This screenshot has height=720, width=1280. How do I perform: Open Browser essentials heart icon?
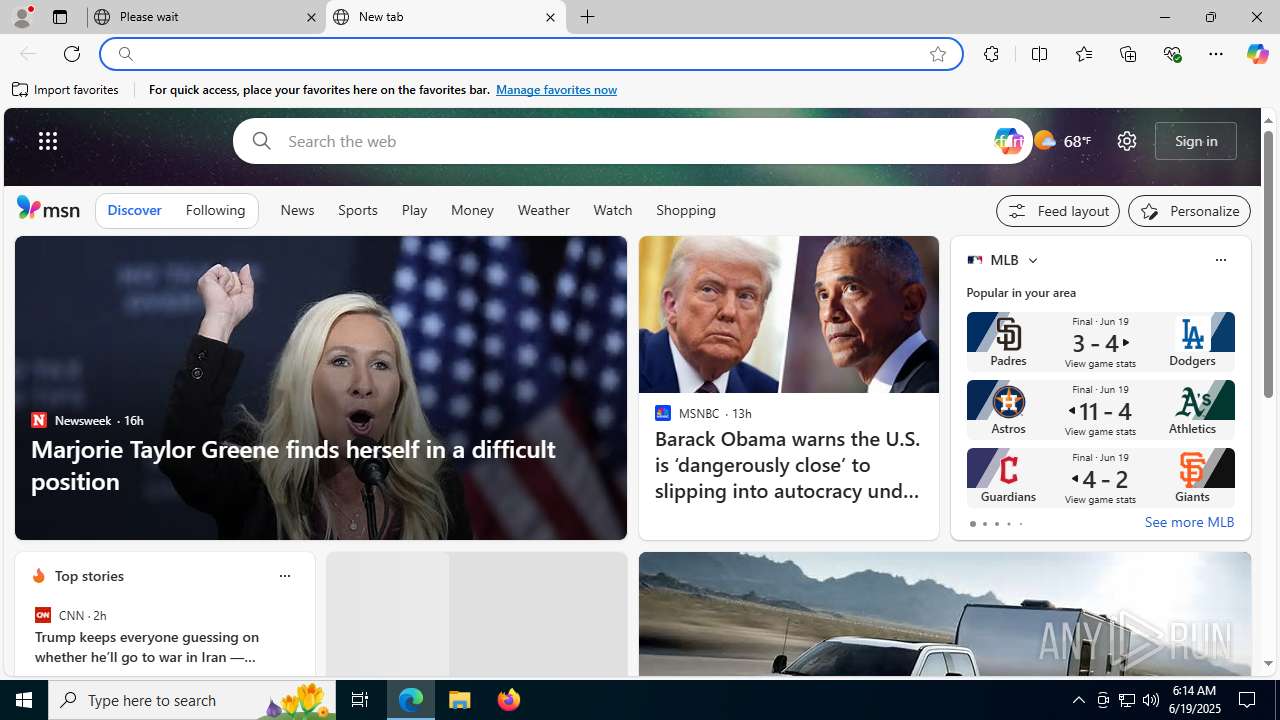[1172, 54]
